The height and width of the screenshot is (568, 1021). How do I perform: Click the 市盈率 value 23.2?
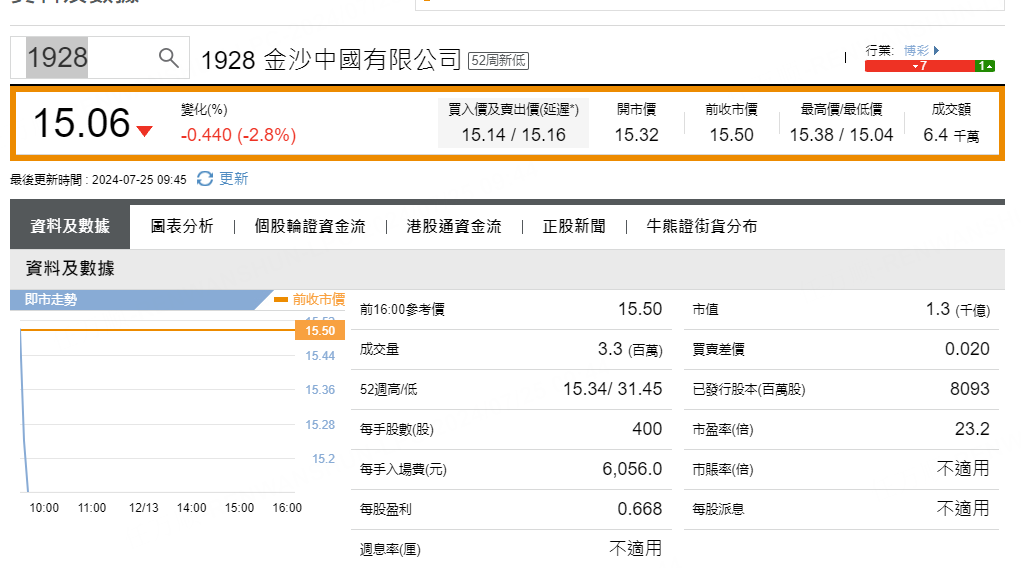tap(972, 429)
